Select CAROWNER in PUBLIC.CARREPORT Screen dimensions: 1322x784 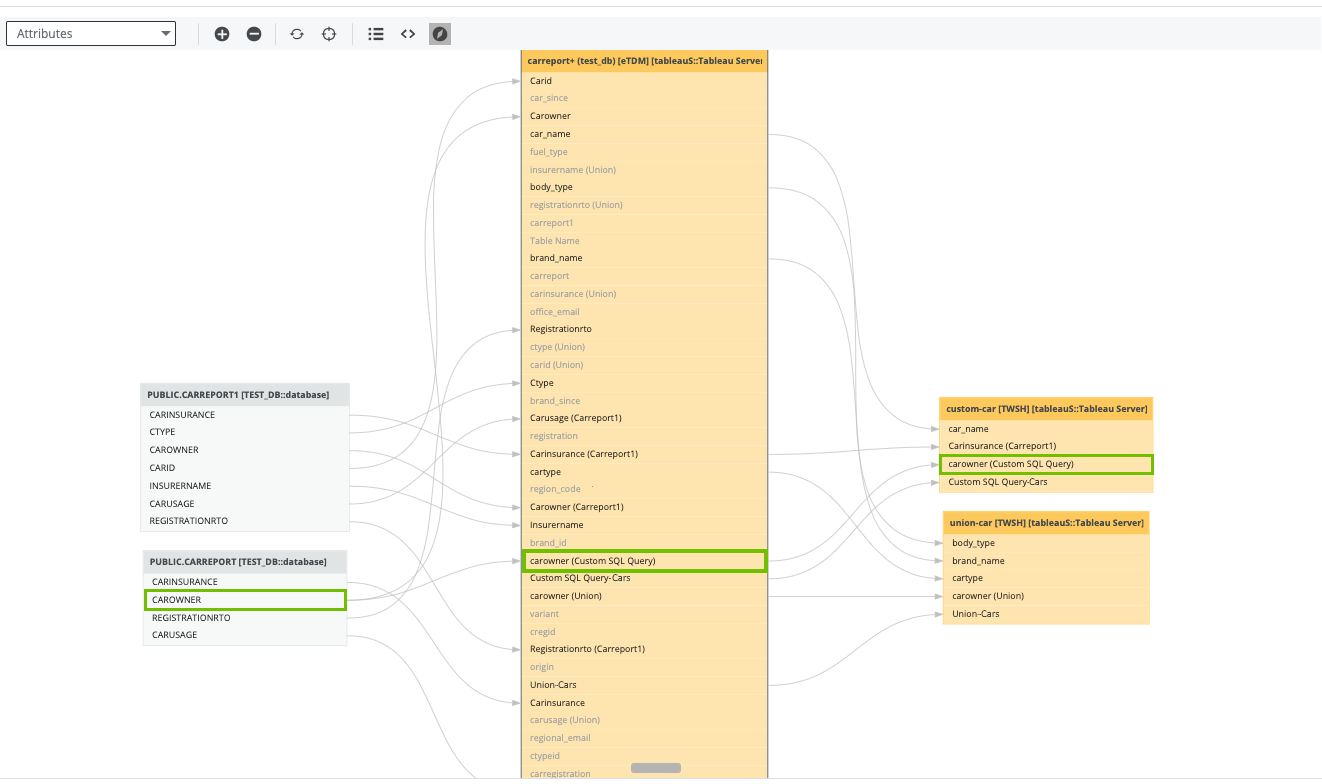click(245, 600)
